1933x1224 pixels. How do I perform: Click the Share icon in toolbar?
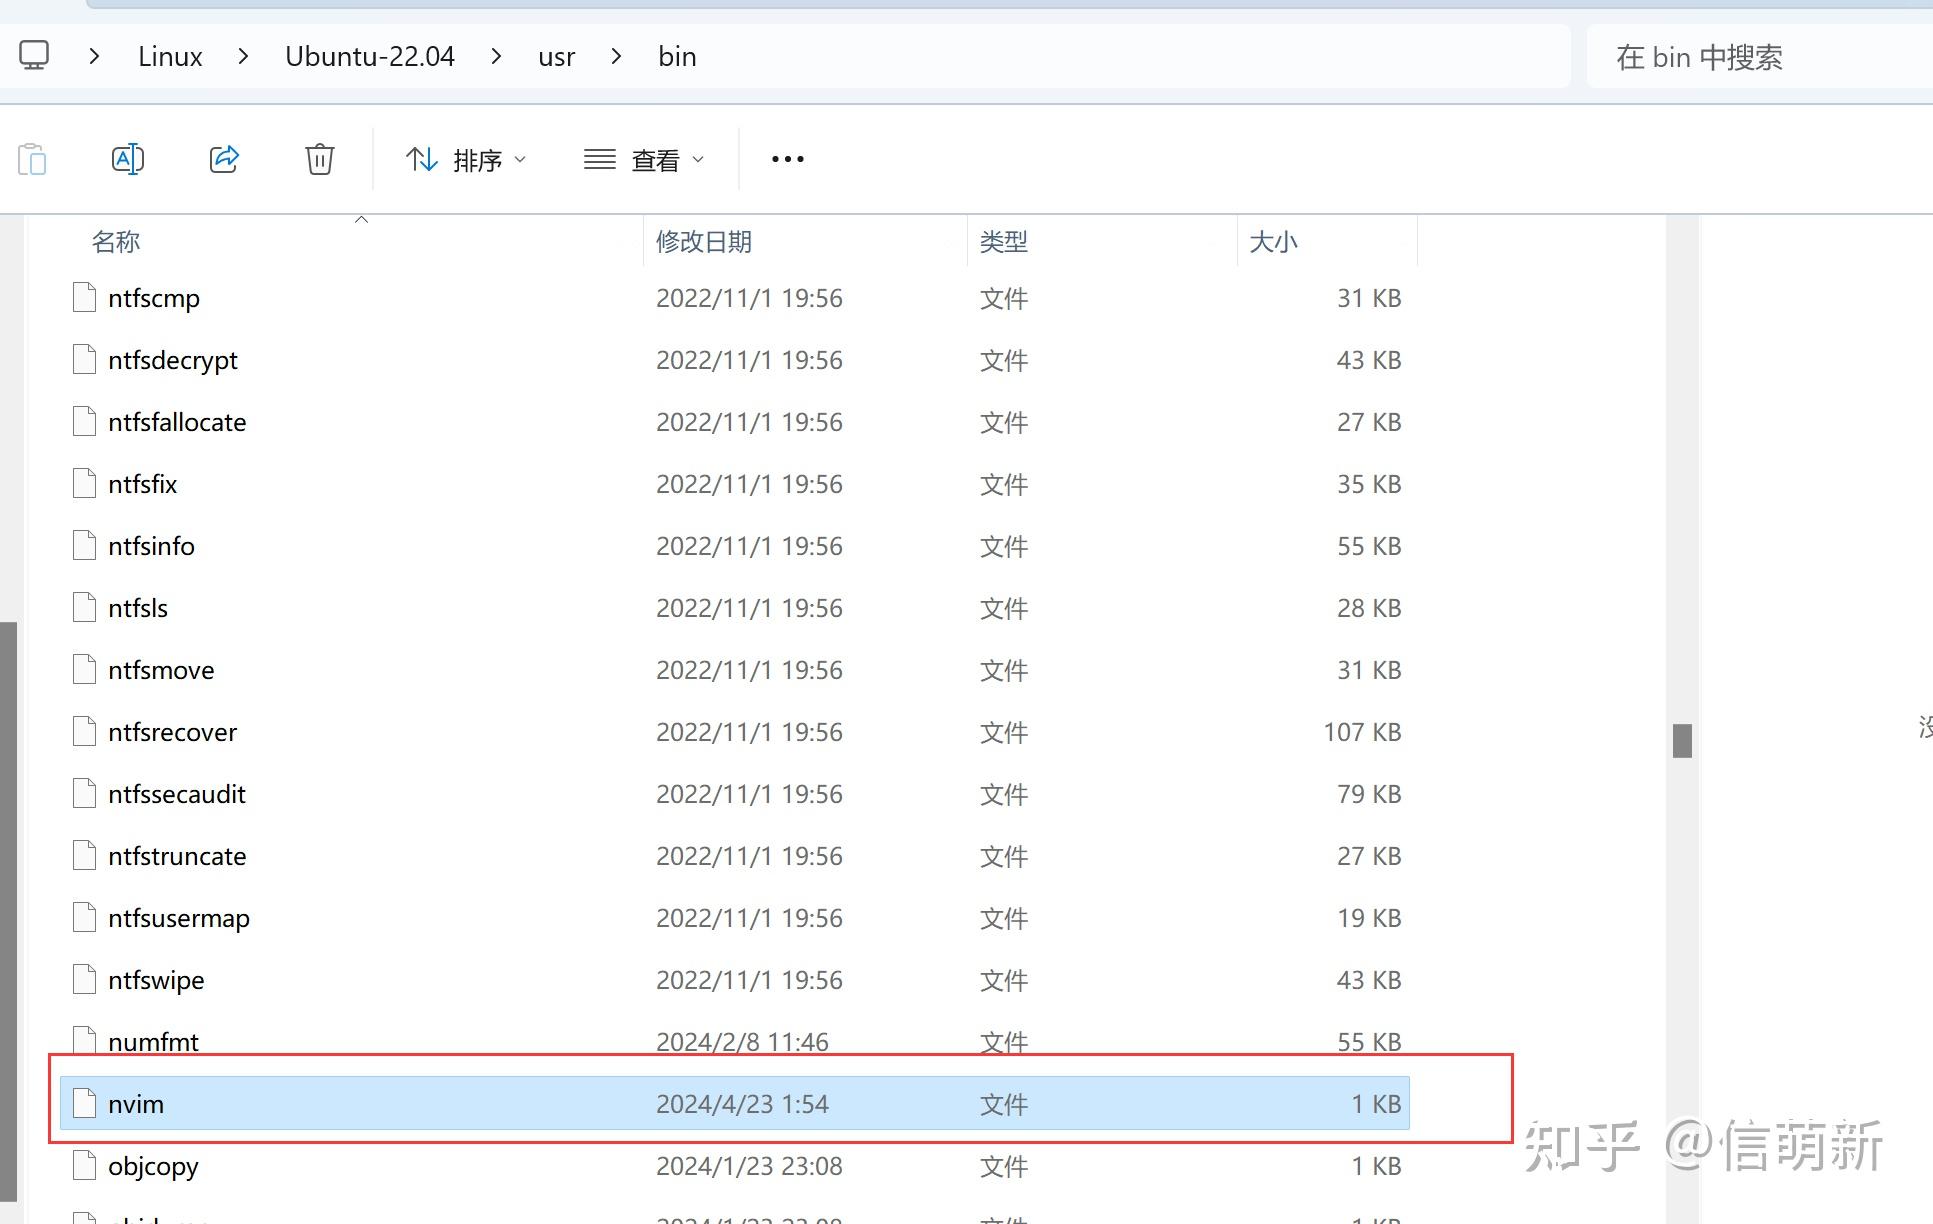pos(224,159)
